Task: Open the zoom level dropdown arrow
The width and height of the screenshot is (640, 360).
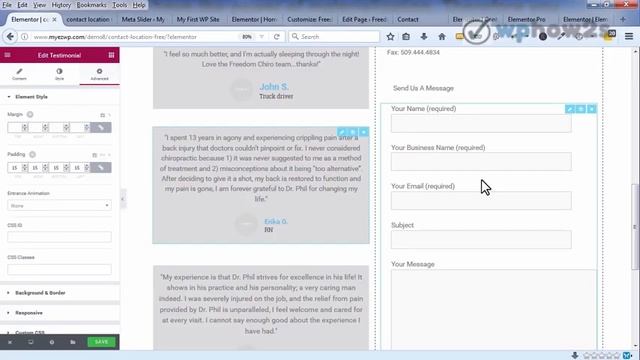Action: pyautogui.click(x=262, y=37)
